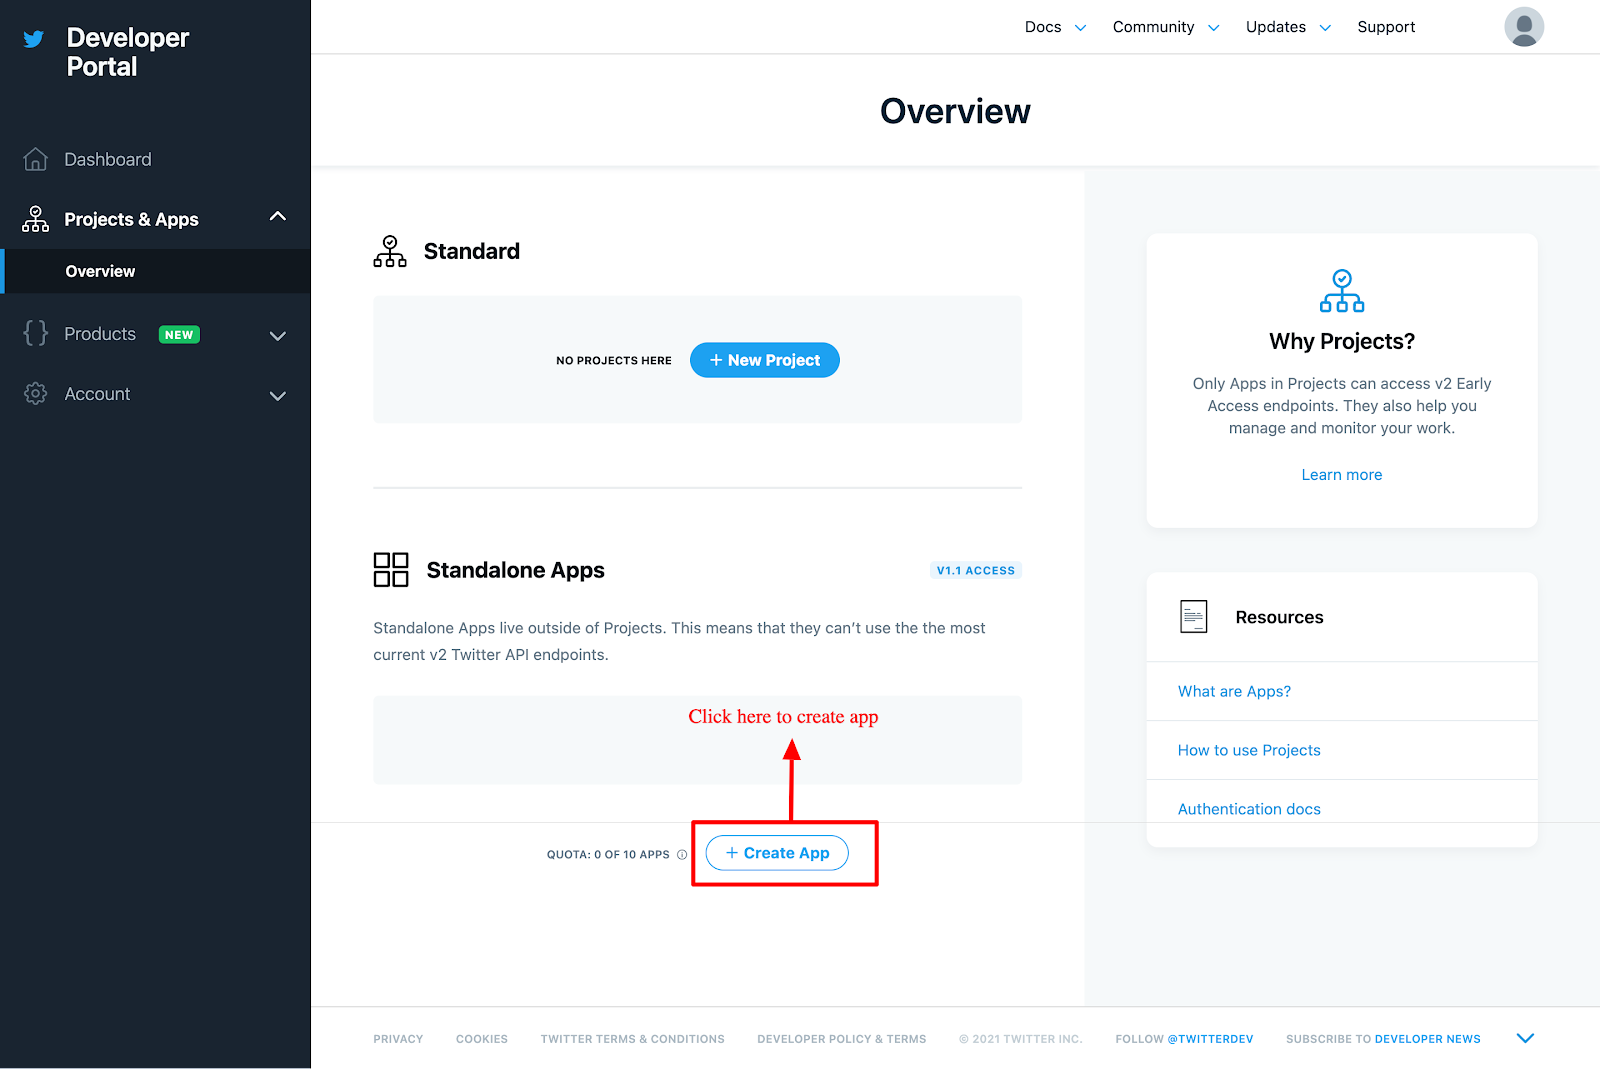Open Dashboard via its home icon
Image resolution: width=1600 pixels, height=1069 pixels.
pos(35,159)
